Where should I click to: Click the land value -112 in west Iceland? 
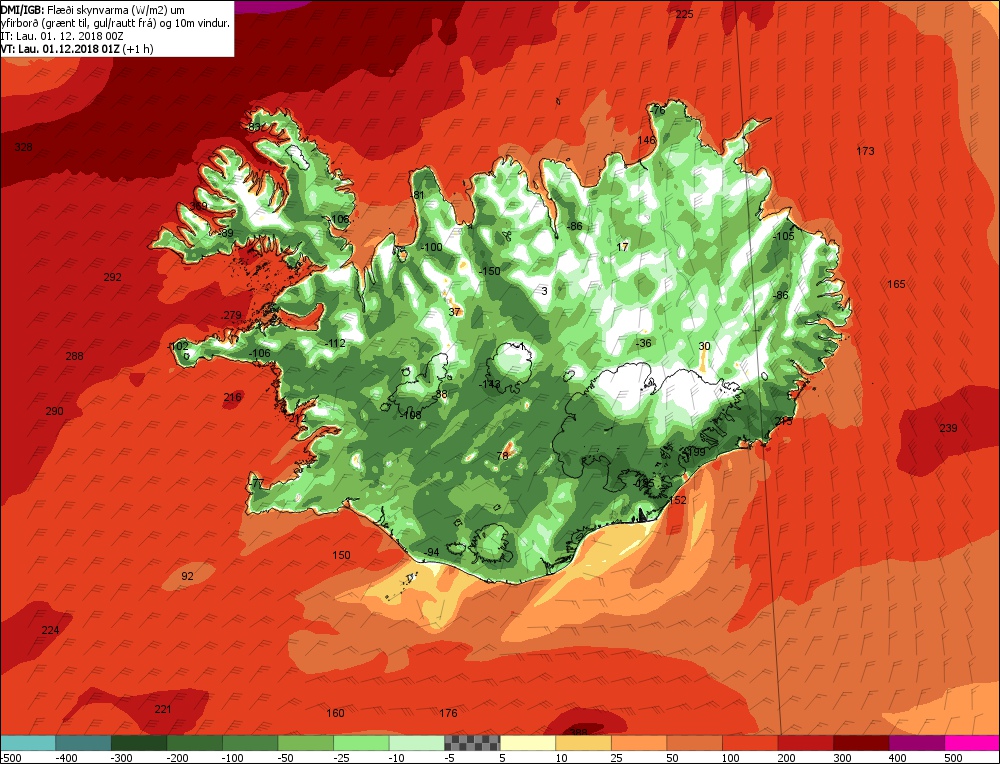[x=335, y=343]
